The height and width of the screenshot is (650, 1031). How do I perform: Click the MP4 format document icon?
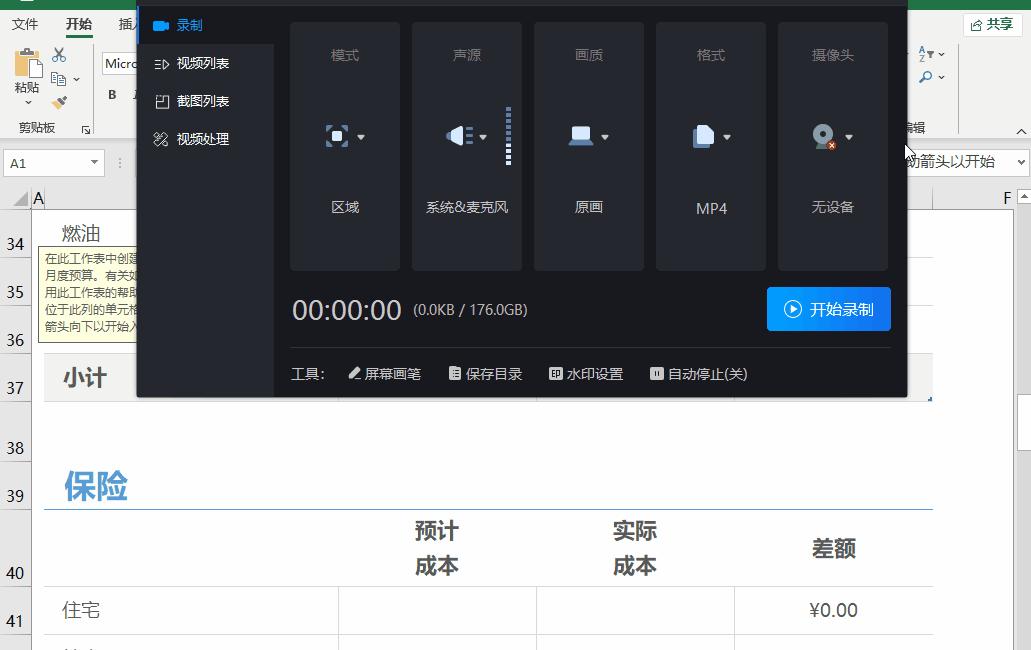pyautogui.click(x=705, y=136)
